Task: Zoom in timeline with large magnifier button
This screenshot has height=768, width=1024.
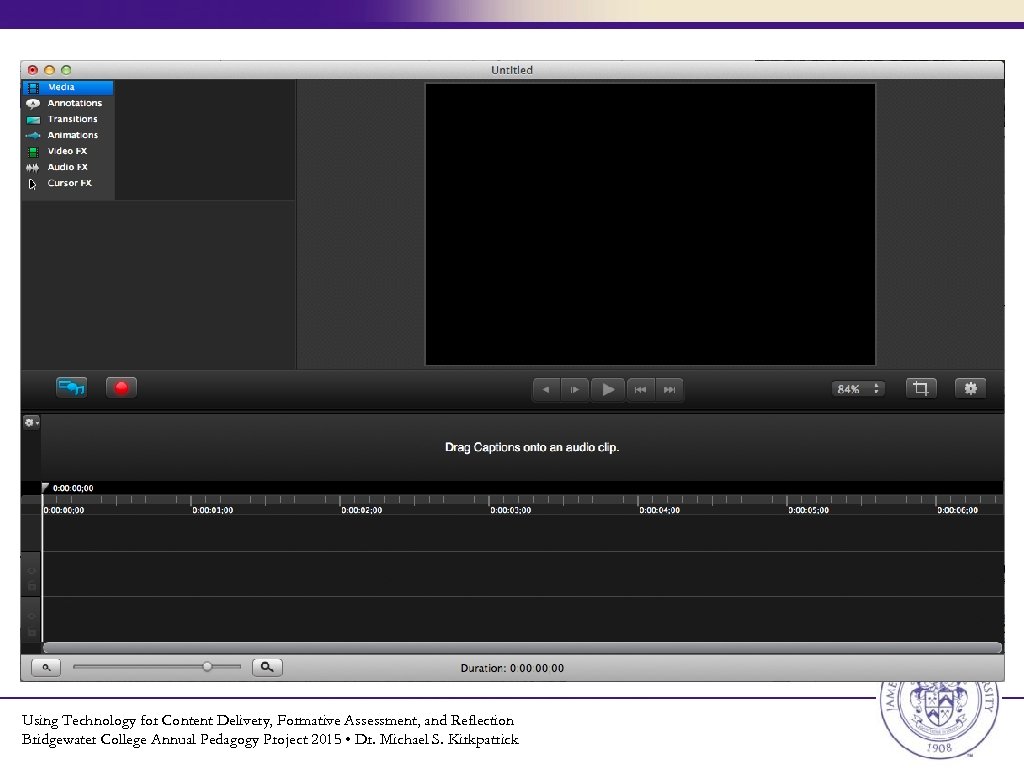Action: click(267, 667)
